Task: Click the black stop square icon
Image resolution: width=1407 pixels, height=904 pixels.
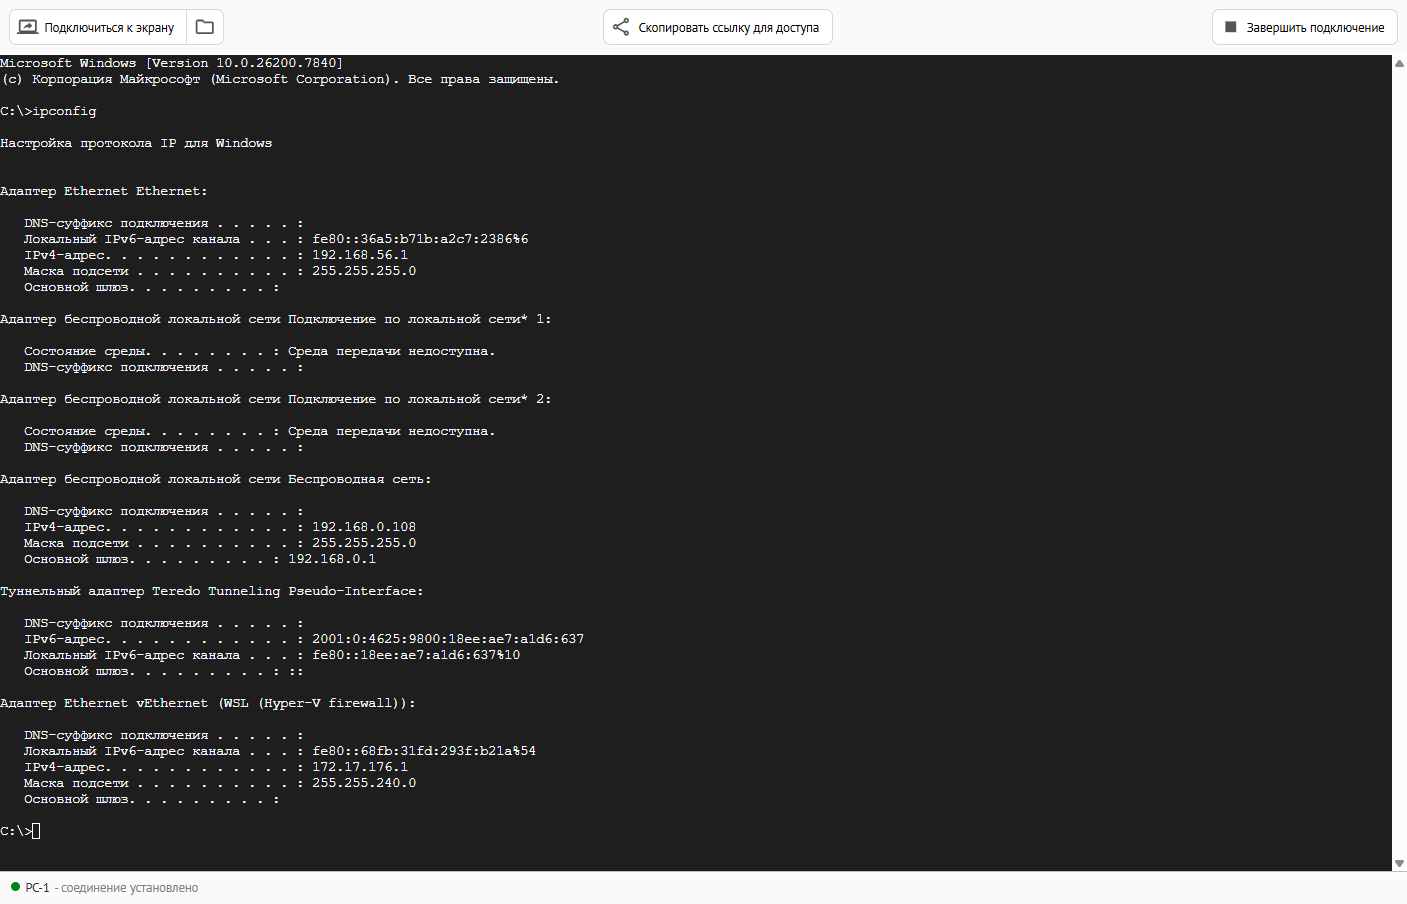Action: pyautogui.click(x=1231, y=27)
